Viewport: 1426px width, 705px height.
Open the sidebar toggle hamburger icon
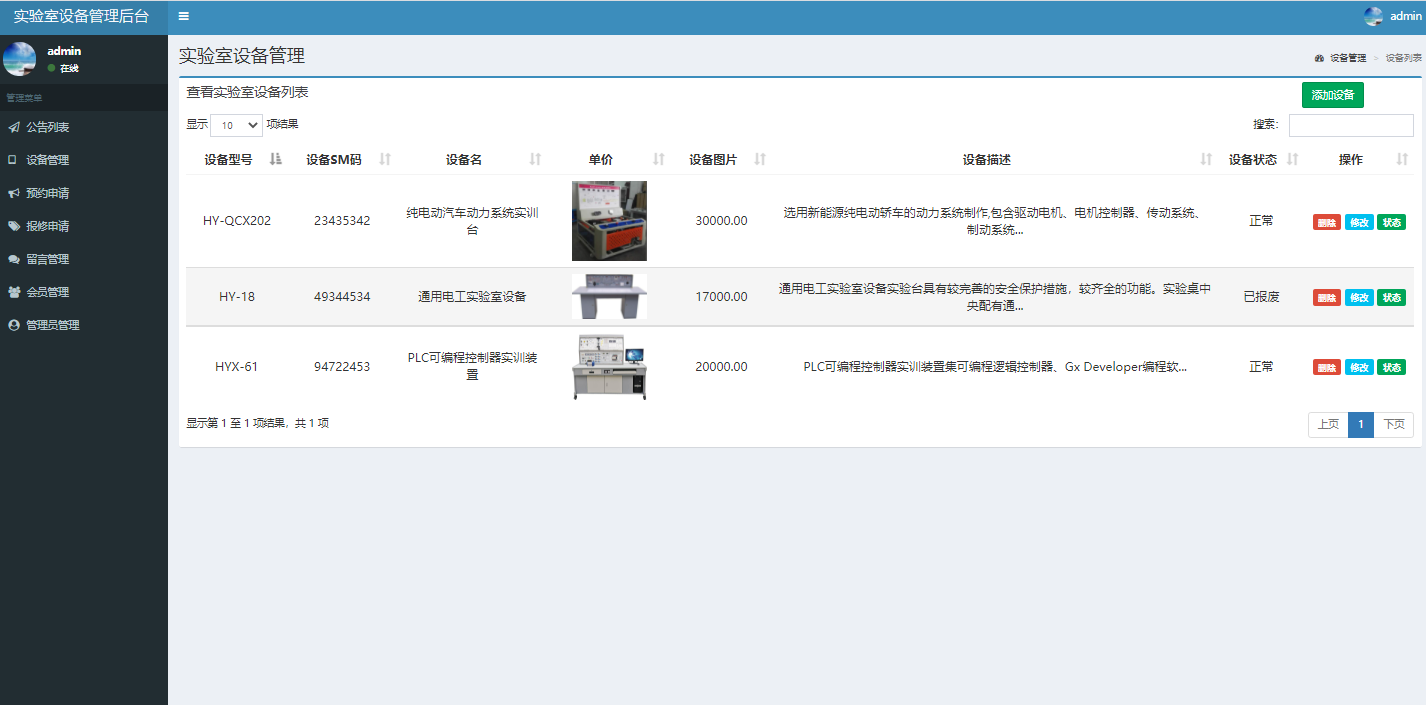pos(183,16)
